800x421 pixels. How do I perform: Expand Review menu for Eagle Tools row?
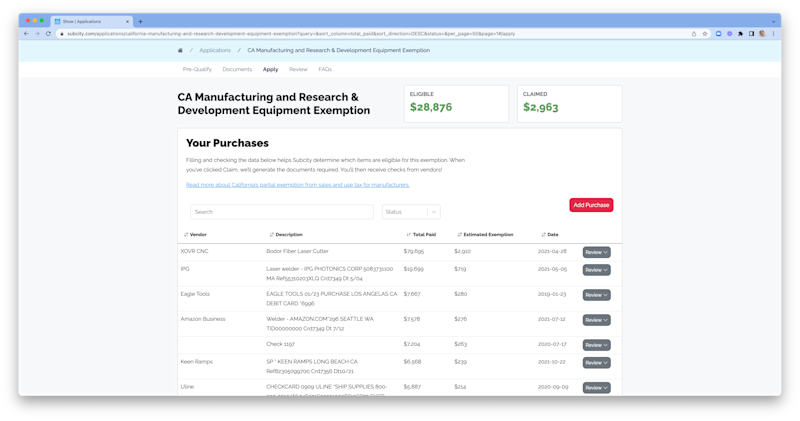point(596,295)
